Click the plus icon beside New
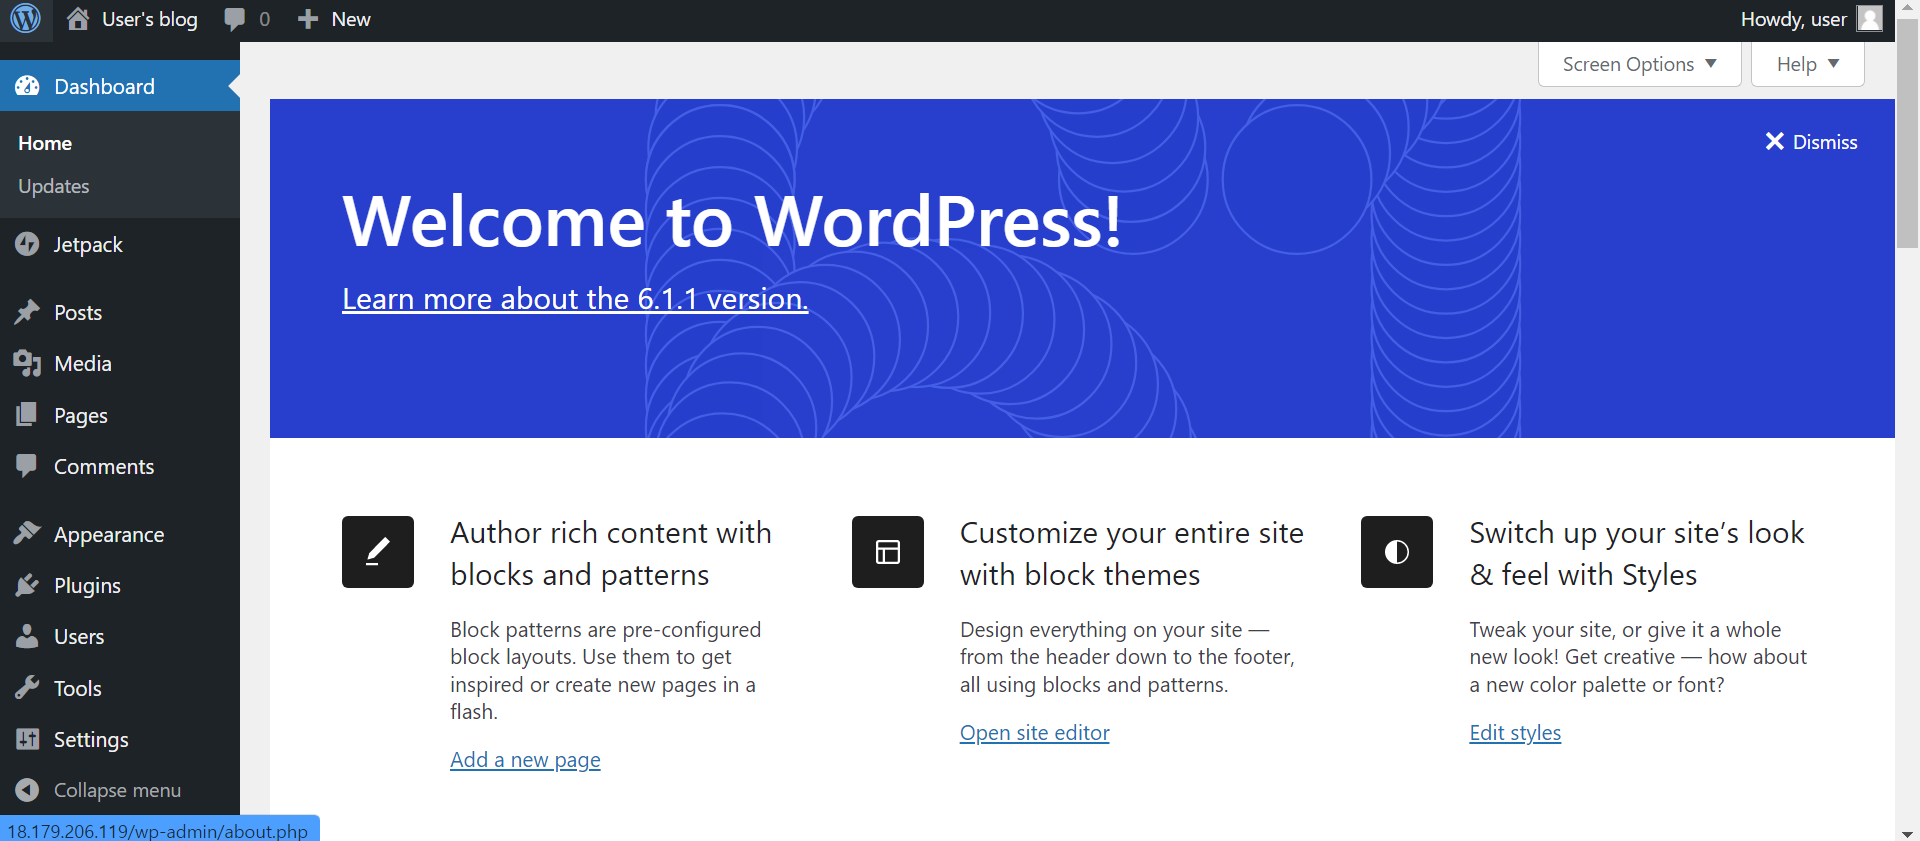Image resolution: width=1920 pixels, height=841 pixels. coord(308,19)
